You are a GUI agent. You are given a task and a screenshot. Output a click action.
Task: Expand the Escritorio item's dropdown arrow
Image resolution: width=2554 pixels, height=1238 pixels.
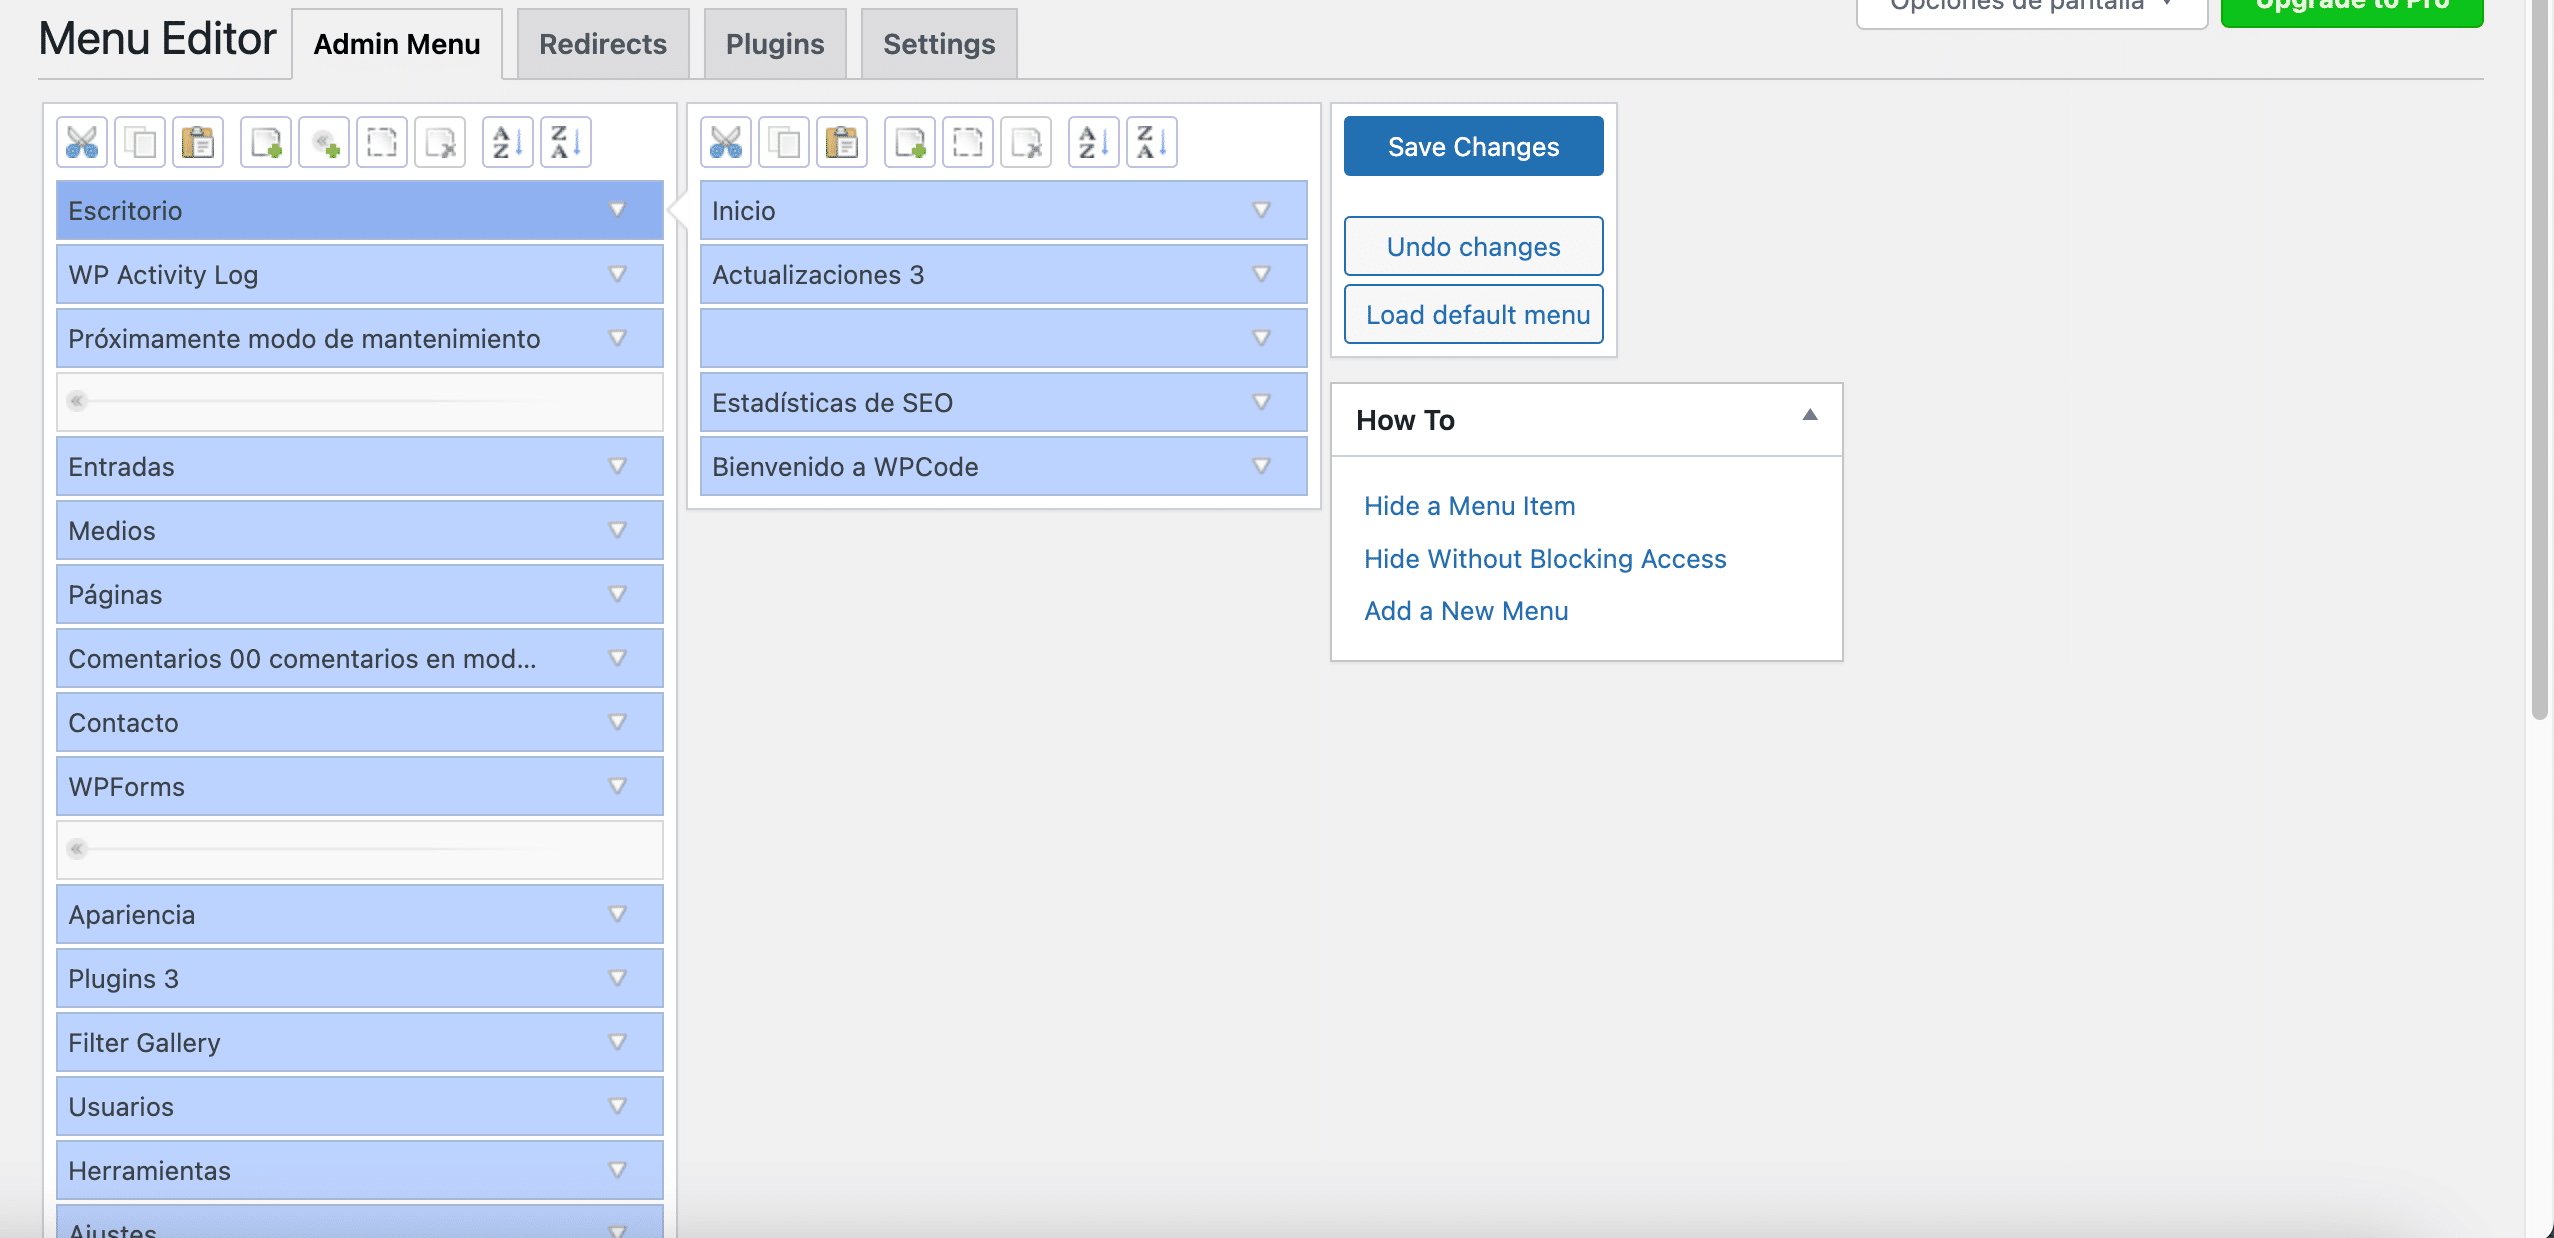point(617,210)
